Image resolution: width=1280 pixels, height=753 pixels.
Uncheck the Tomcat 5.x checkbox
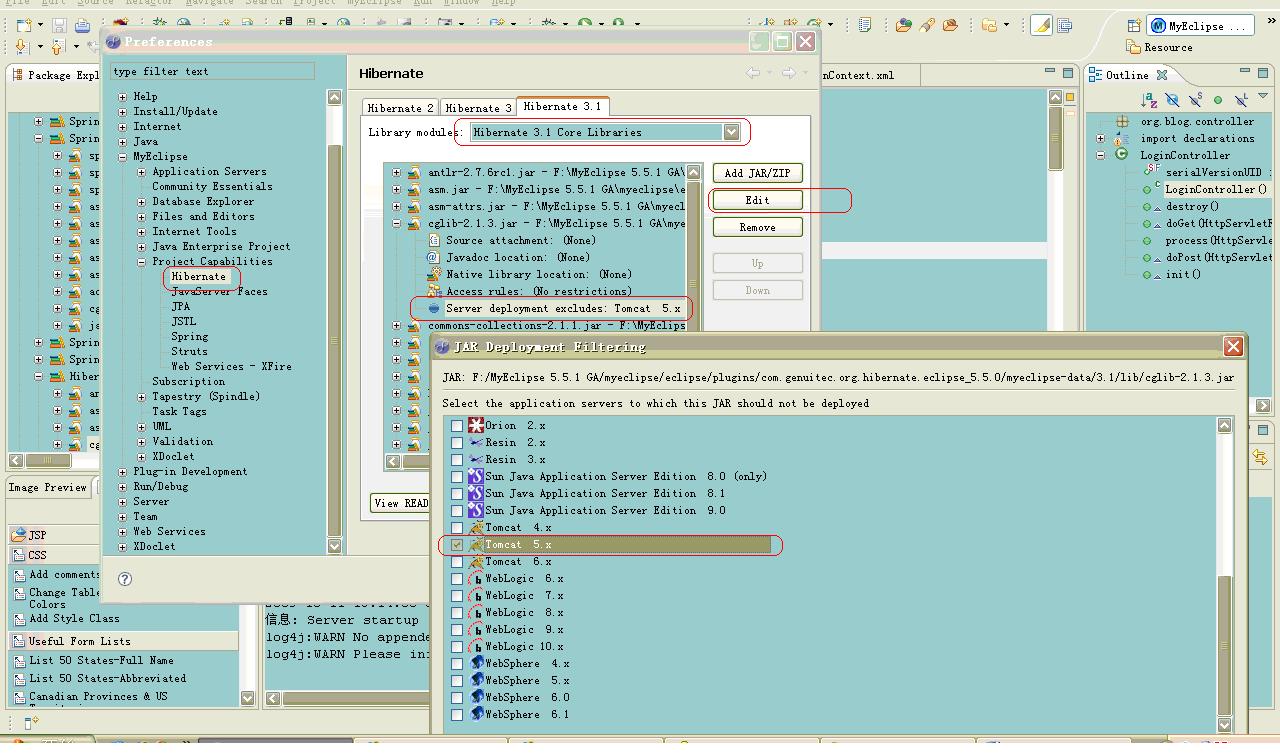point(457,546)
